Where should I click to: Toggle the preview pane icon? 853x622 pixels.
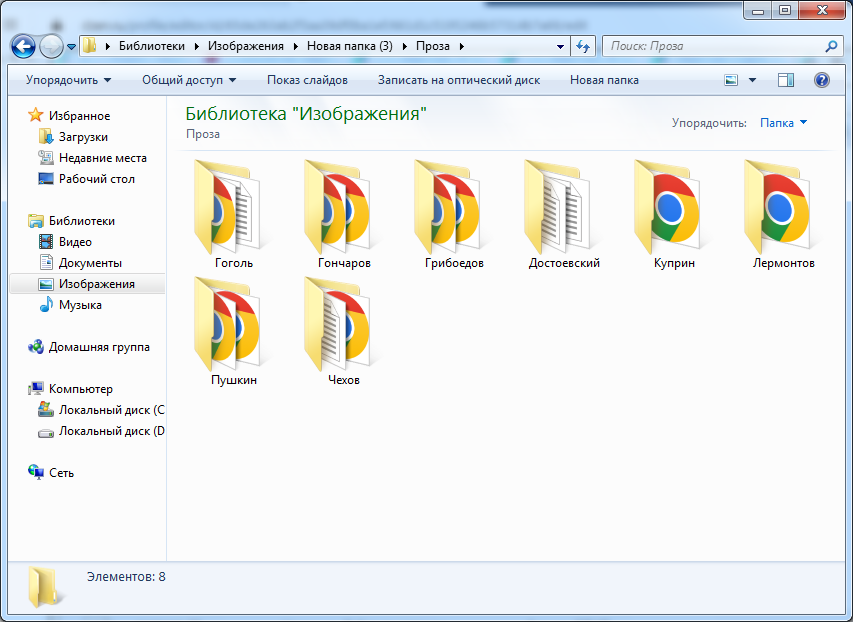pos(786,80)
